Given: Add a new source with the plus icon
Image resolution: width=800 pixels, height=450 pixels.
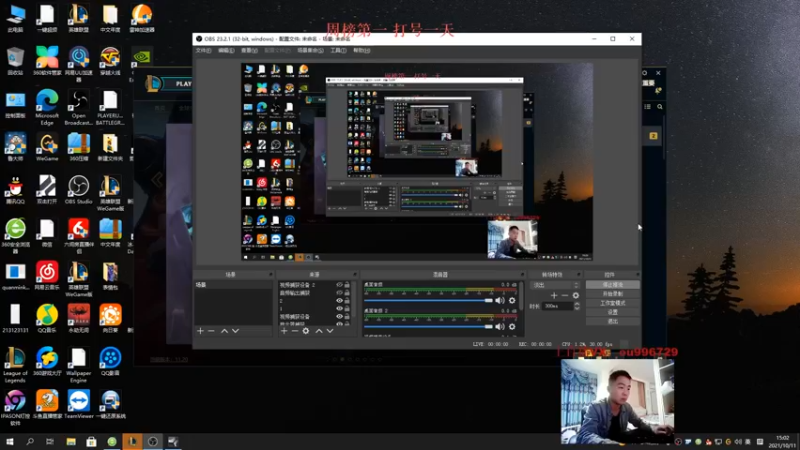Looking at the screenshot, I should click(284, 331).
